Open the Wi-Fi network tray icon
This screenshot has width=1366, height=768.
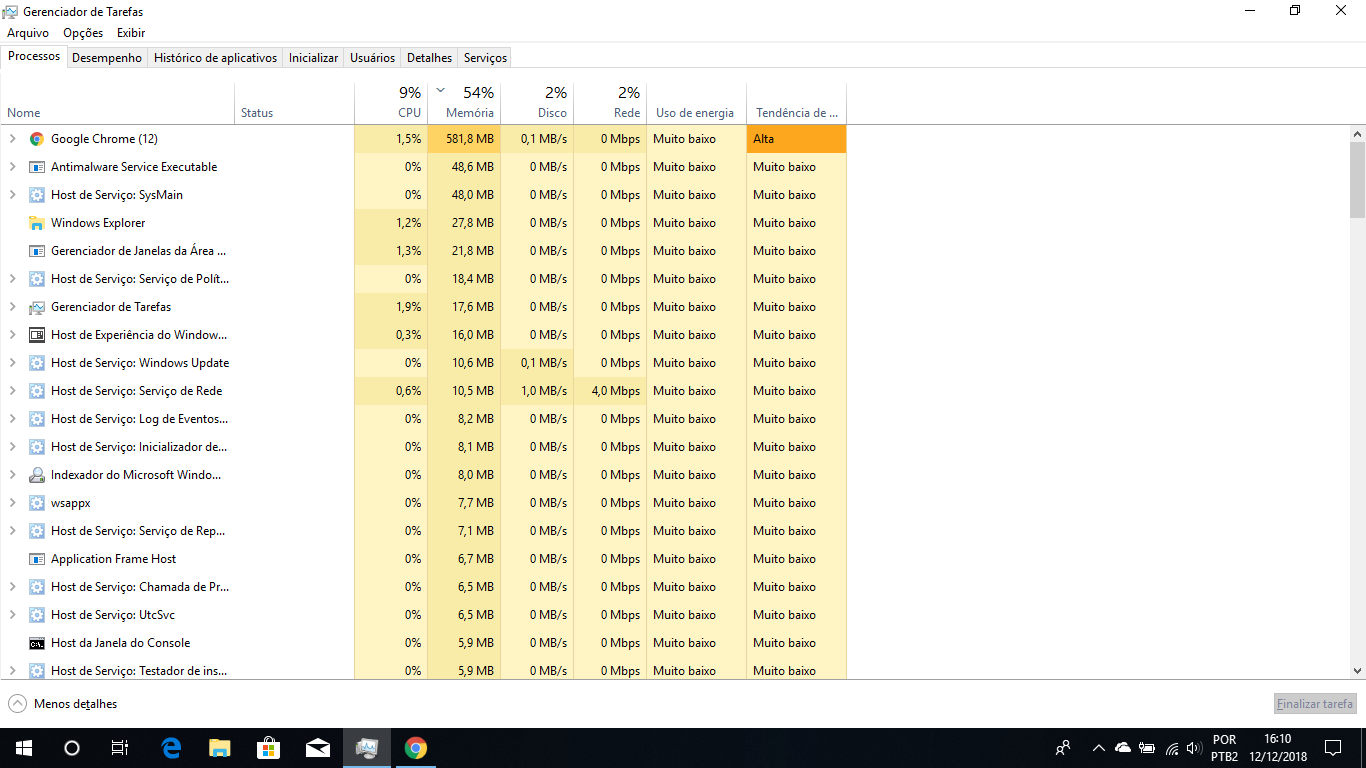1172,748
